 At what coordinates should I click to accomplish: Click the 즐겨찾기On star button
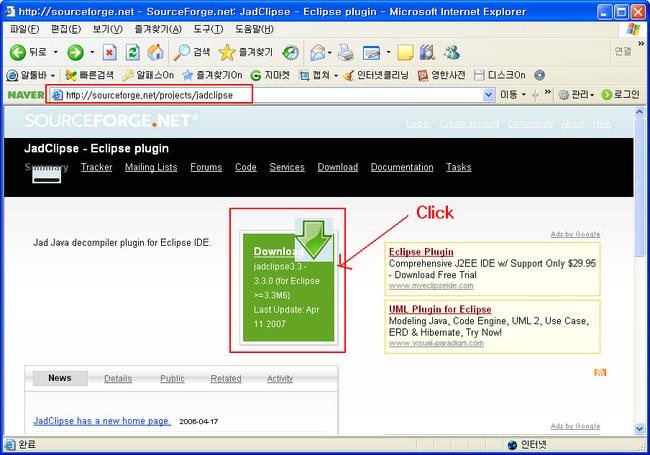tap(212, 75)
